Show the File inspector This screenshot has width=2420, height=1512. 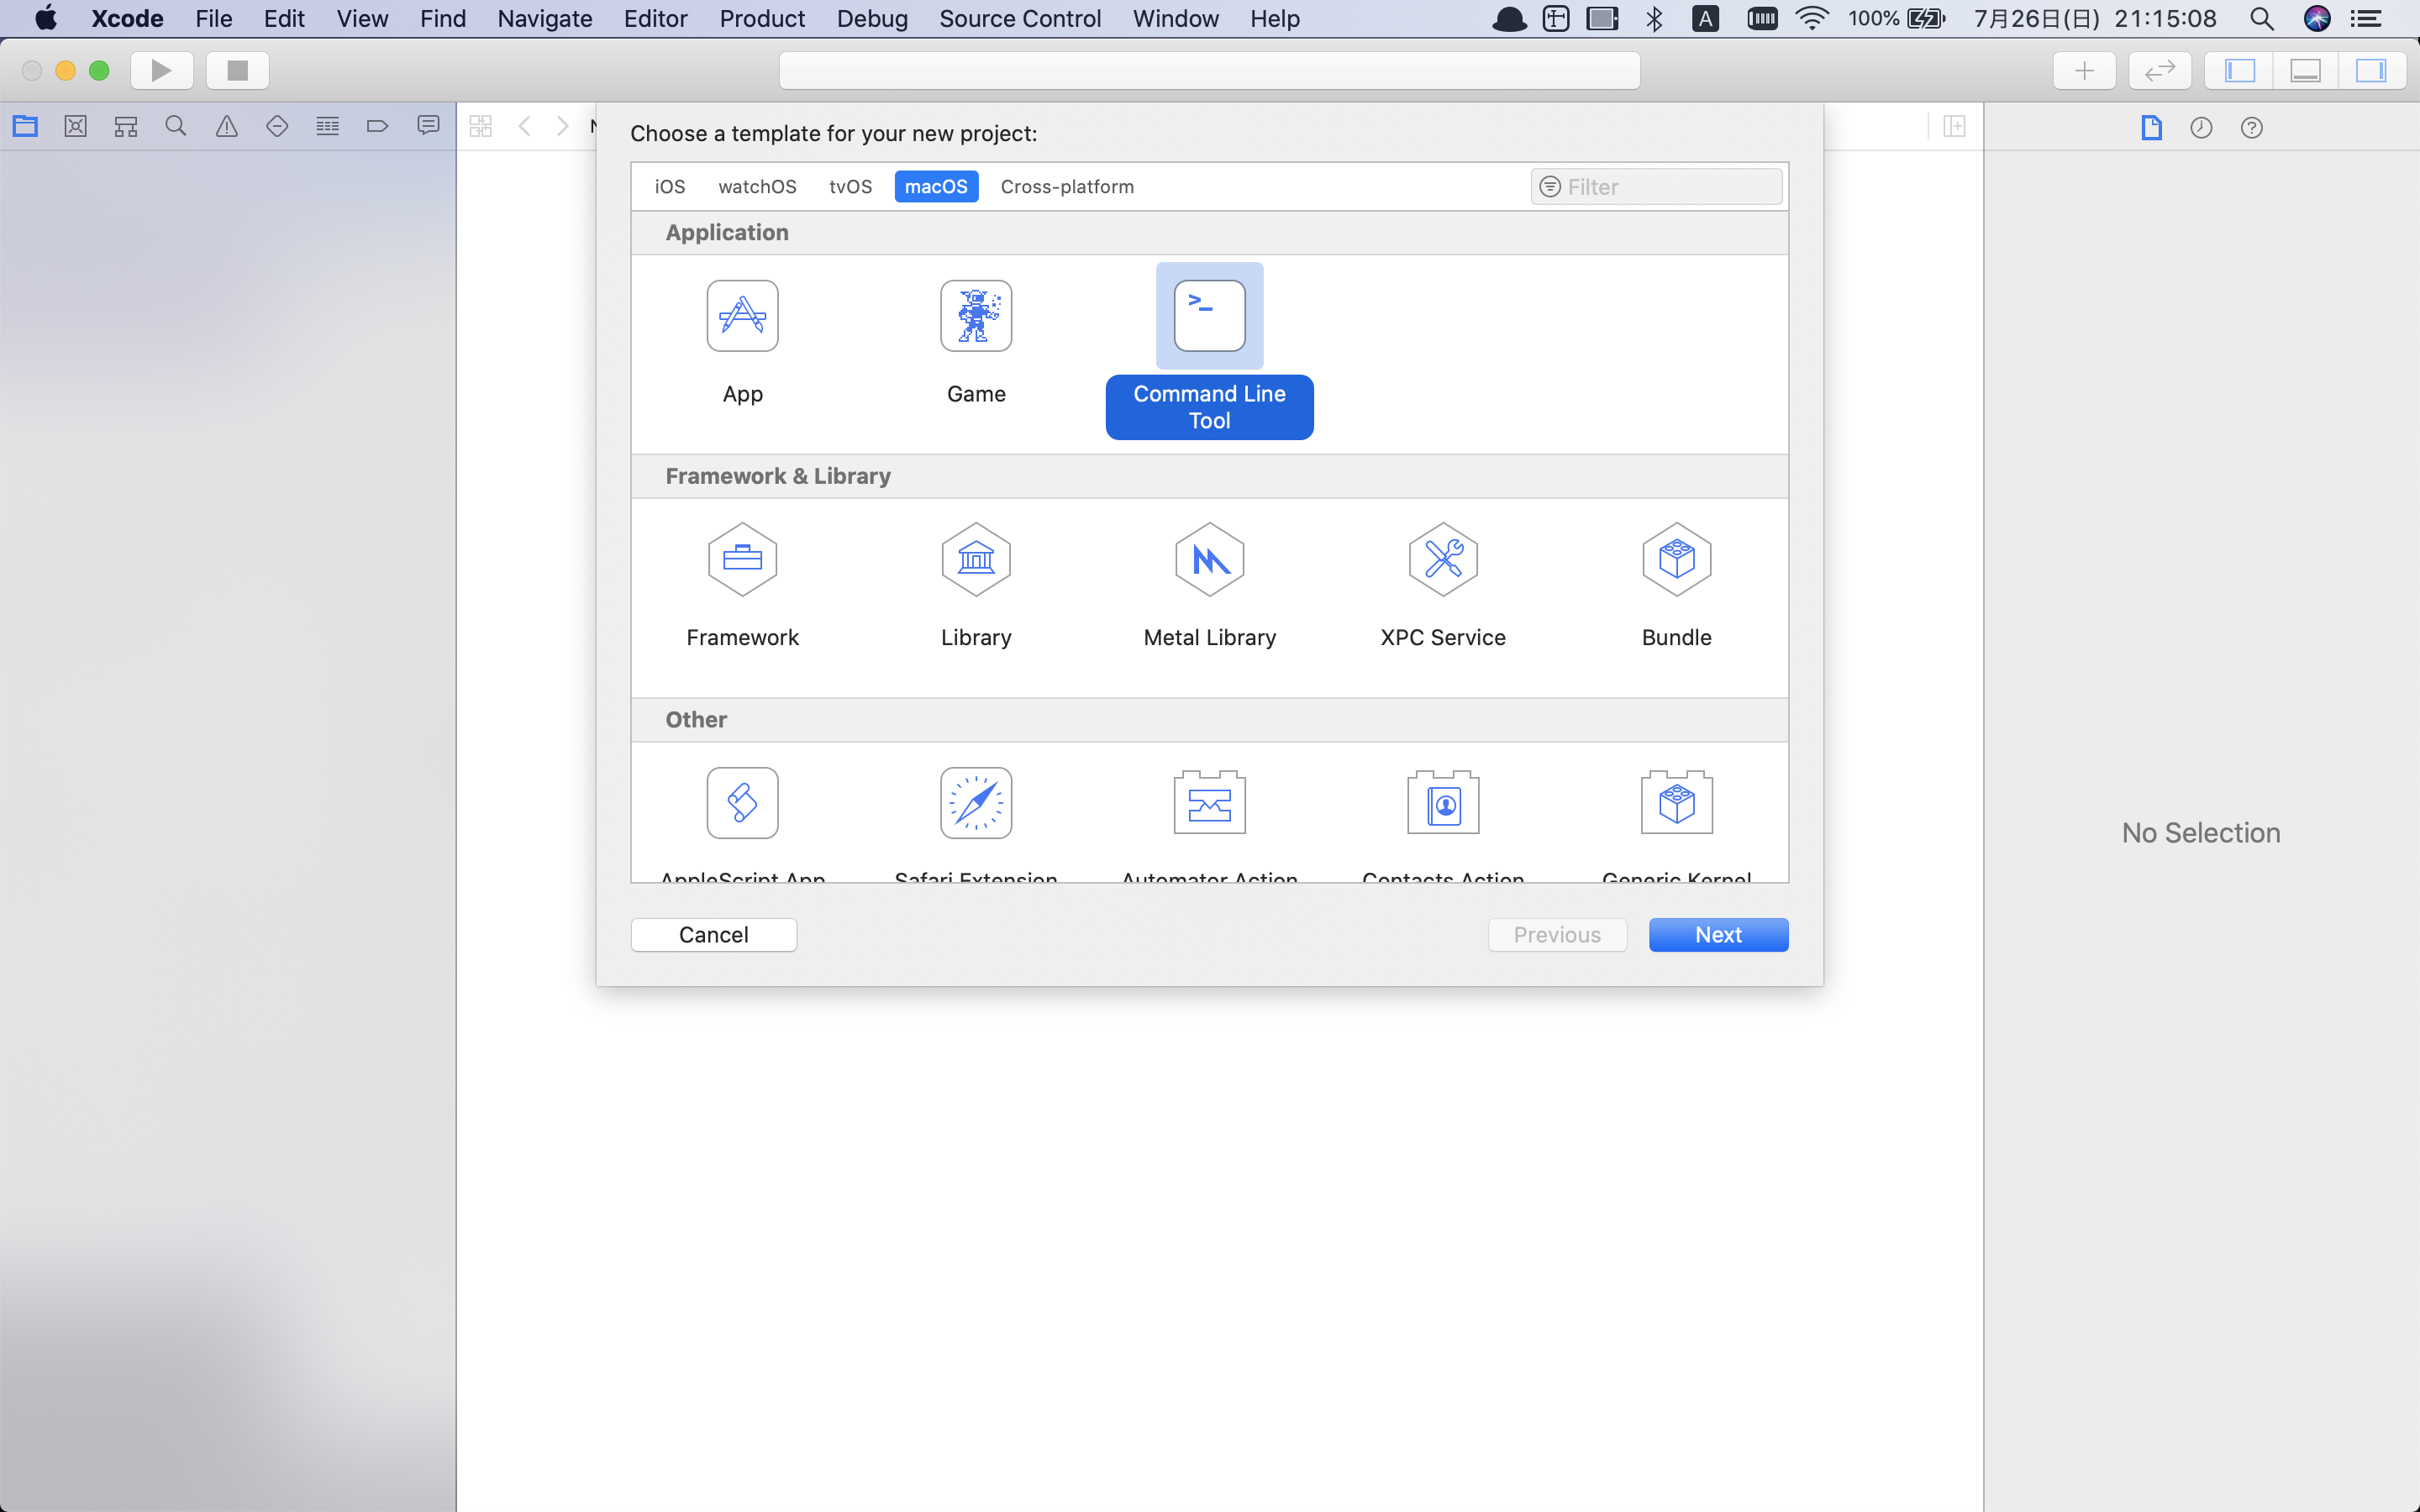point(2151,127)
